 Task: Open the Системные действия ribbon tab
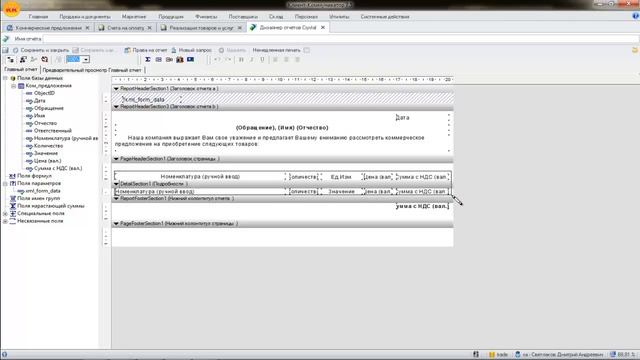click(x=385, y=17)
